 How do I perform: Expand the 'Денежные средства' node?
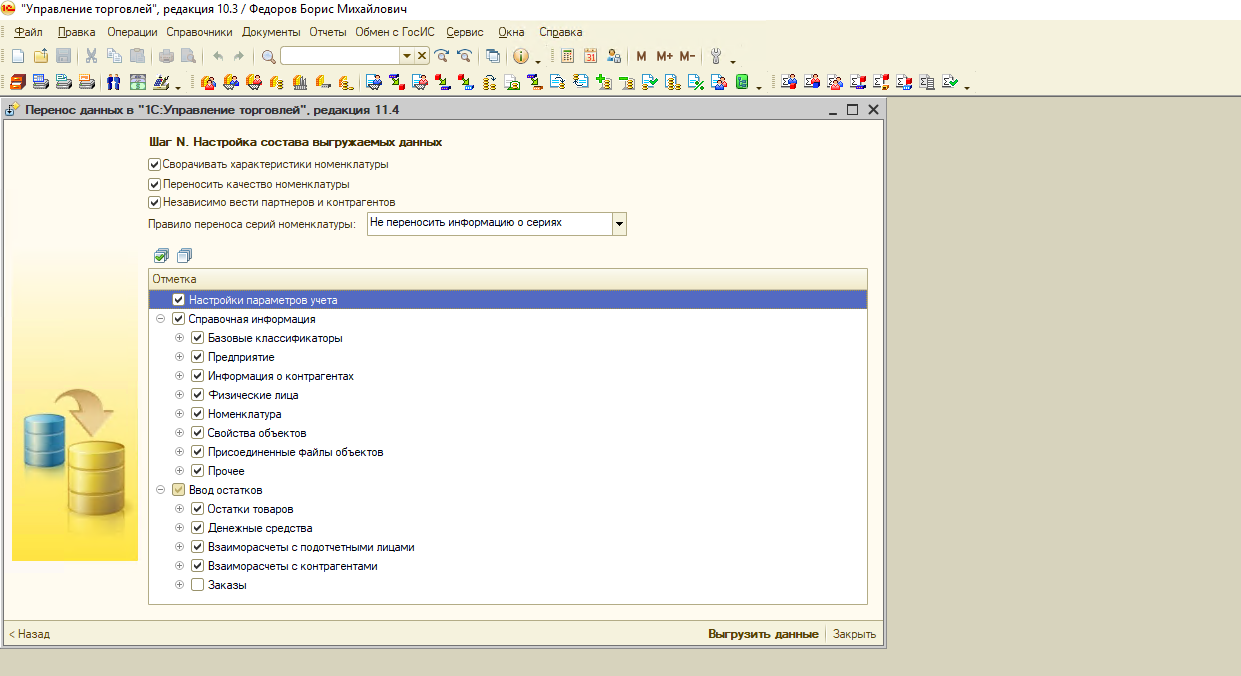coord(180,528)
